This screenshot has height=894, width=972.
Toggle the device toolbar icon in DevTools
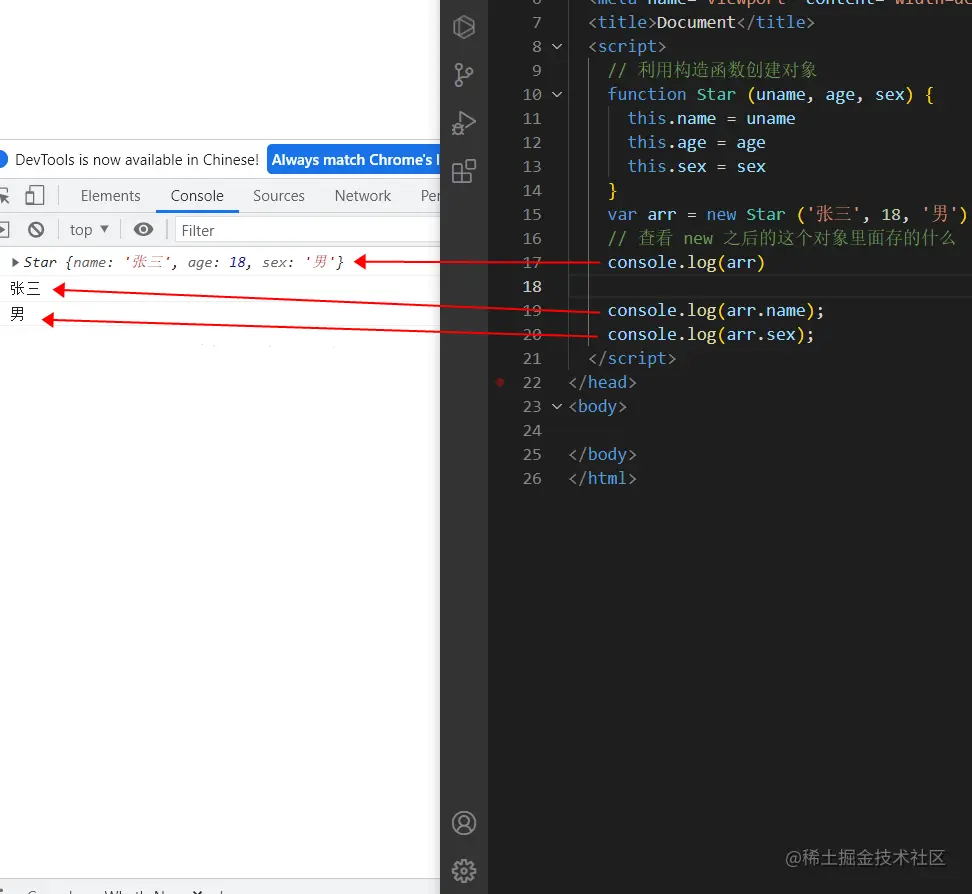tap(35, 195)
